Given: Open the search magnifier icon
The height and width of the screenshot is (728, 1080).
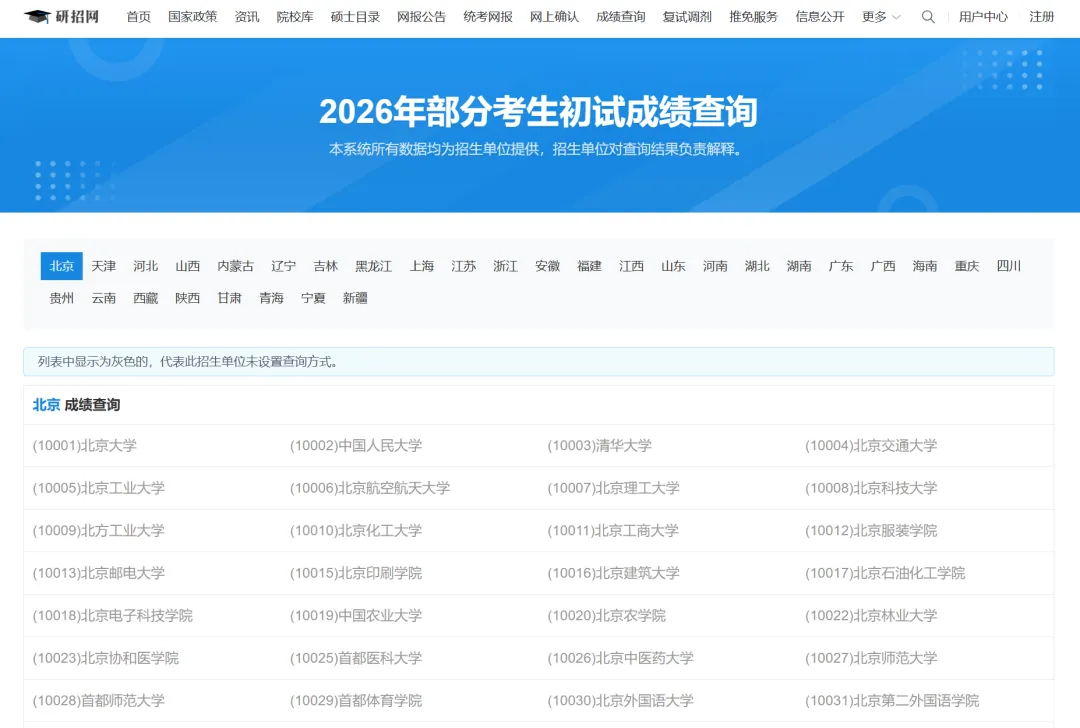Looking at the screenshot, I should pyautogui.click(x=928, y=17).
